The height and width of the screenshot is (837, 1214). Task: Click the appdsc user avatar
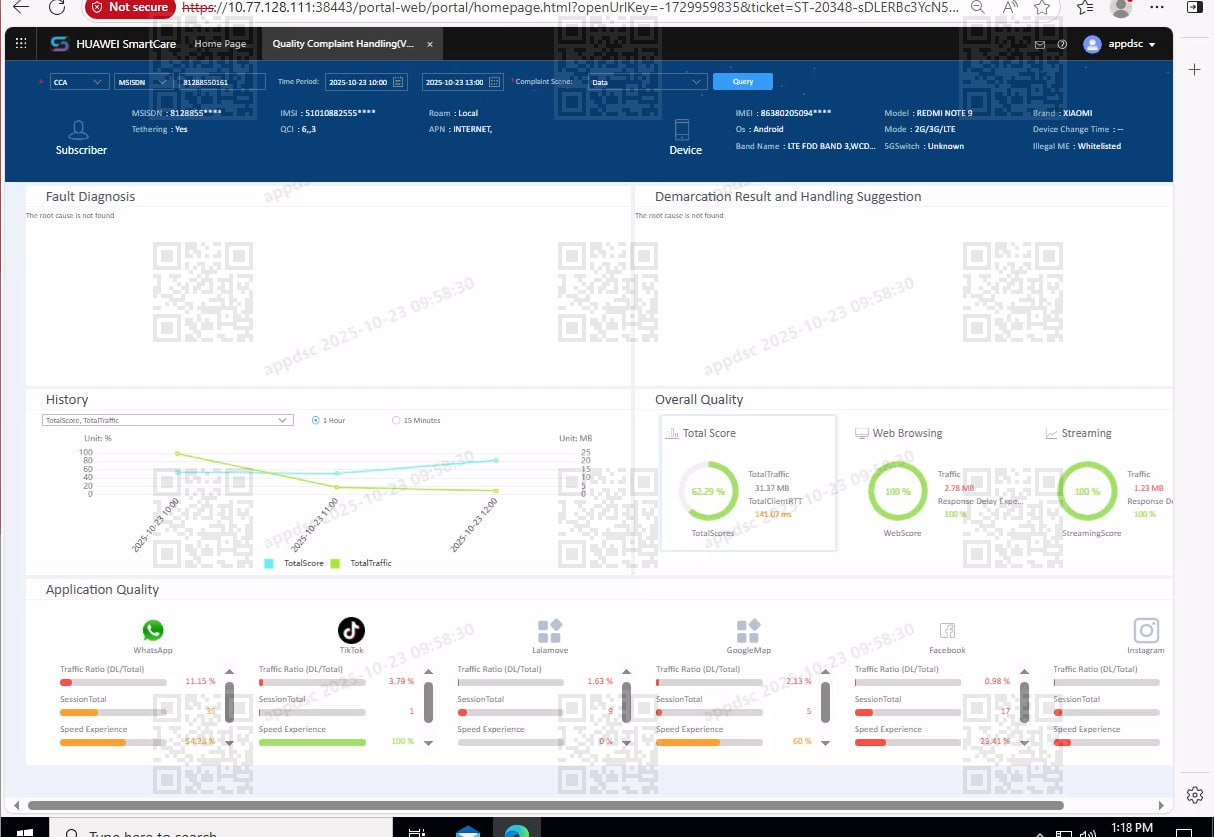tap(1092, 44)
